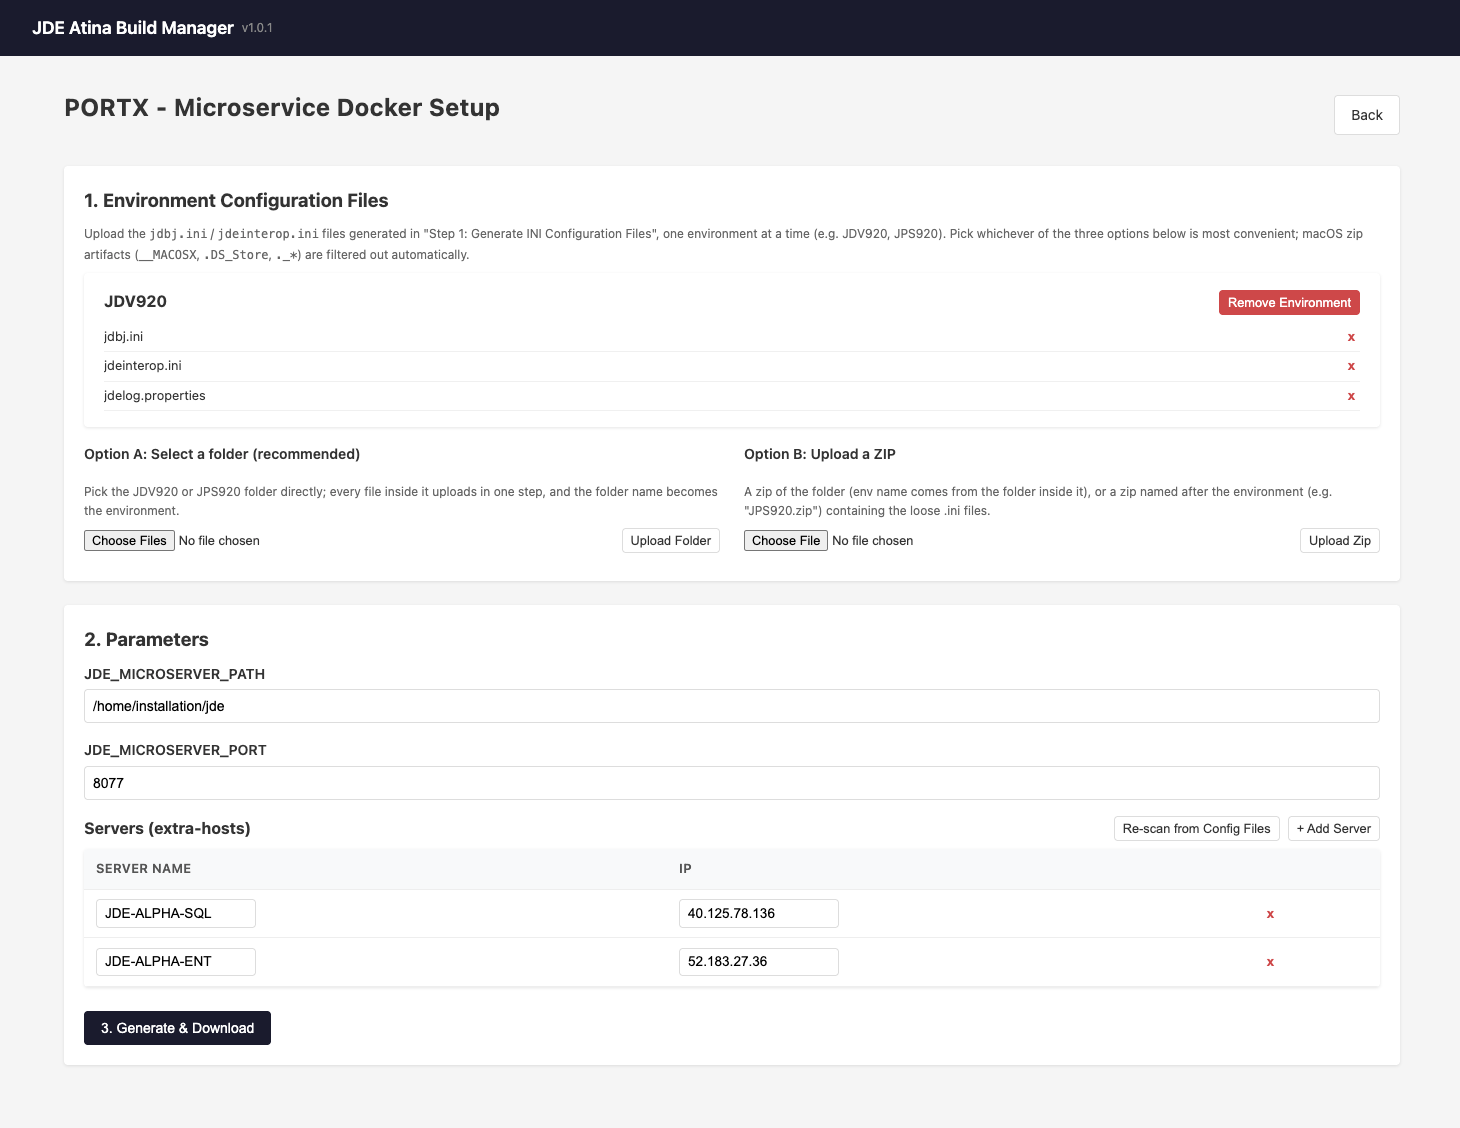1460x1128 pixels.
Task: Click the 2. Parameters section heading
Action: 146,640
